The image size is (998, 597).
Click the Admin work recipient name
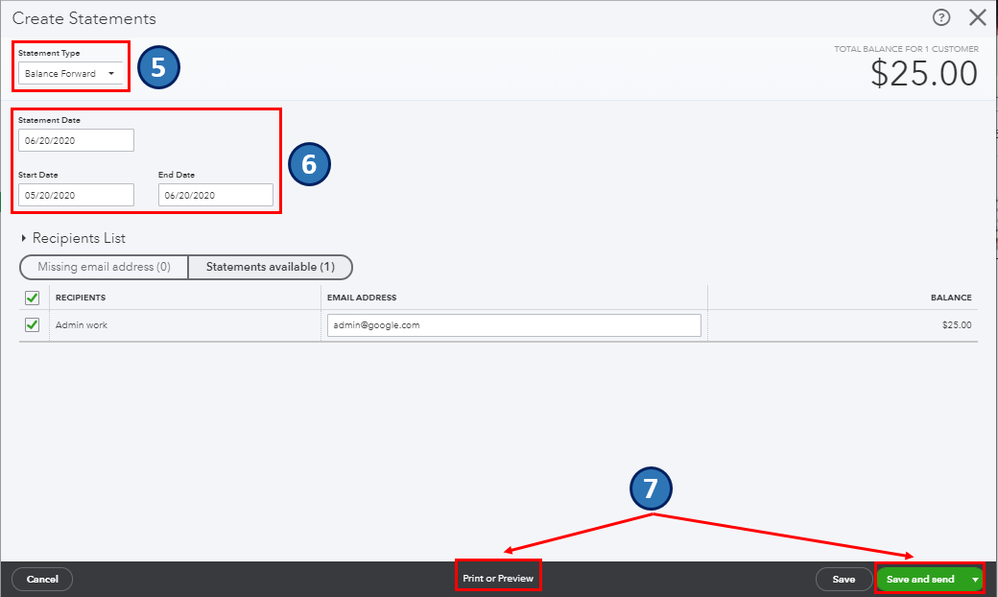click(x=81, y=325)
